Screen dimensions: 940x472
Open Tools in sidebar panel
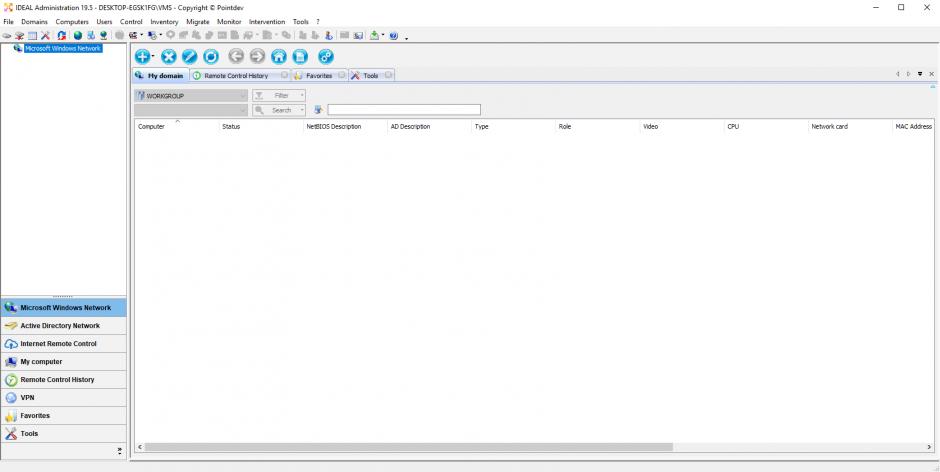coord(64,434)
